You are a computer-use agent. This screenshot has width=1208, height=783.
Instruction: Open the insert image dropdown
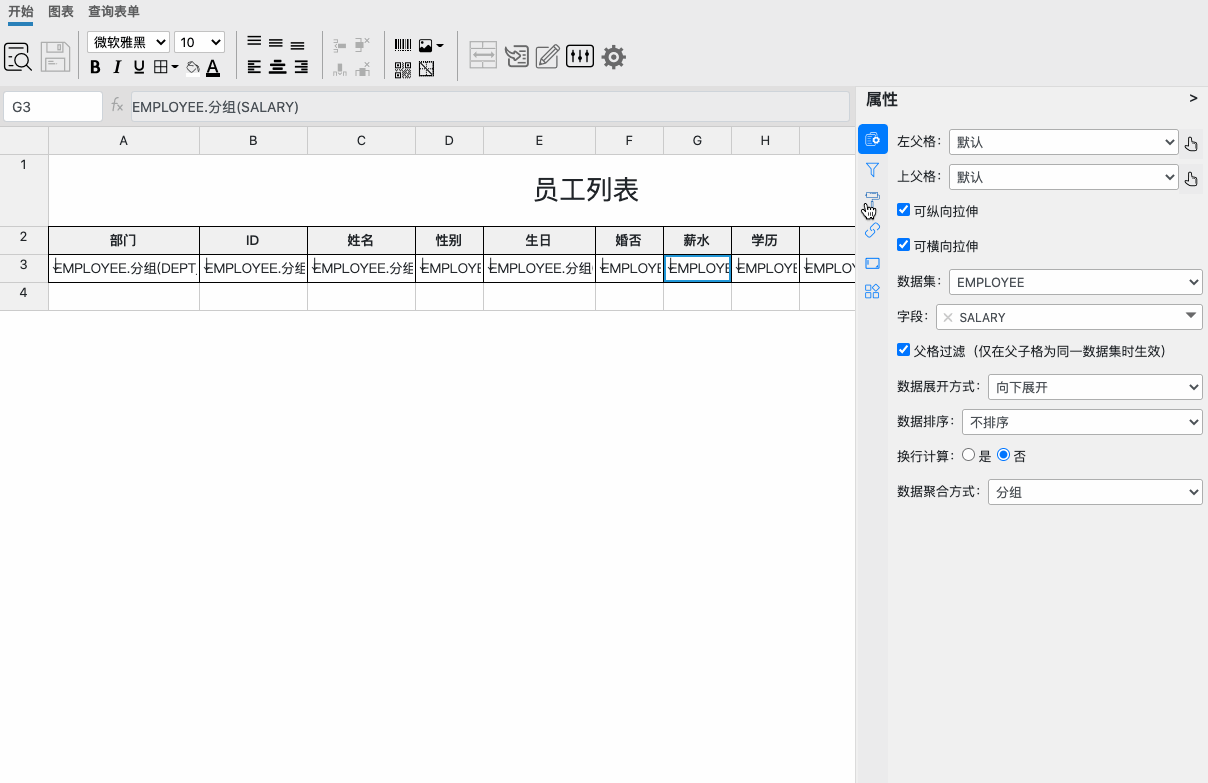click(431, 45)
